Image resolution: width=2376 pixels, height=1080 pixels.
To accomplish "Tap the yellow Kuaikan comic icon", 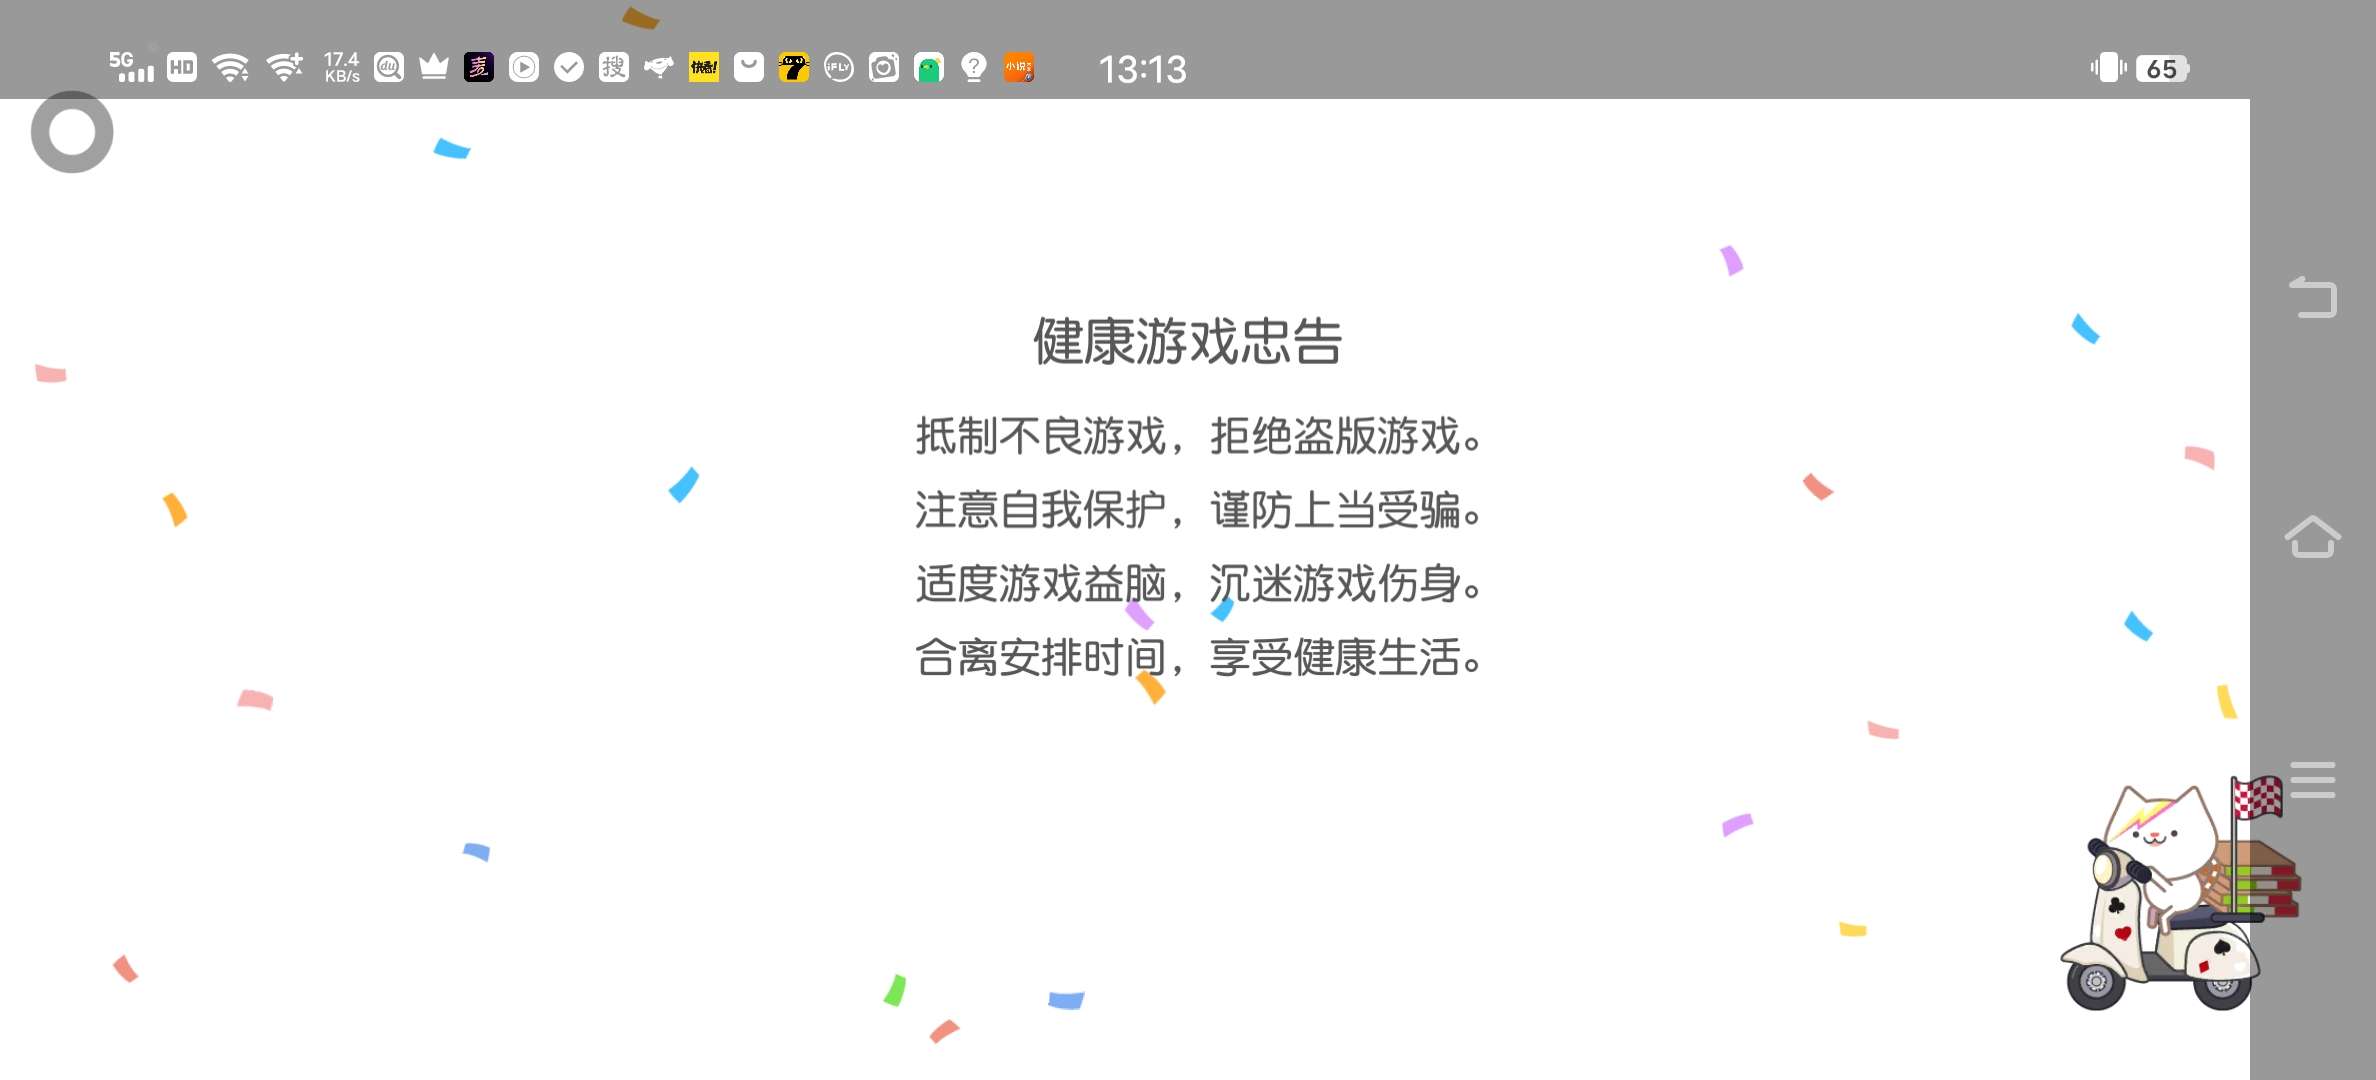I will click(704, 68).
